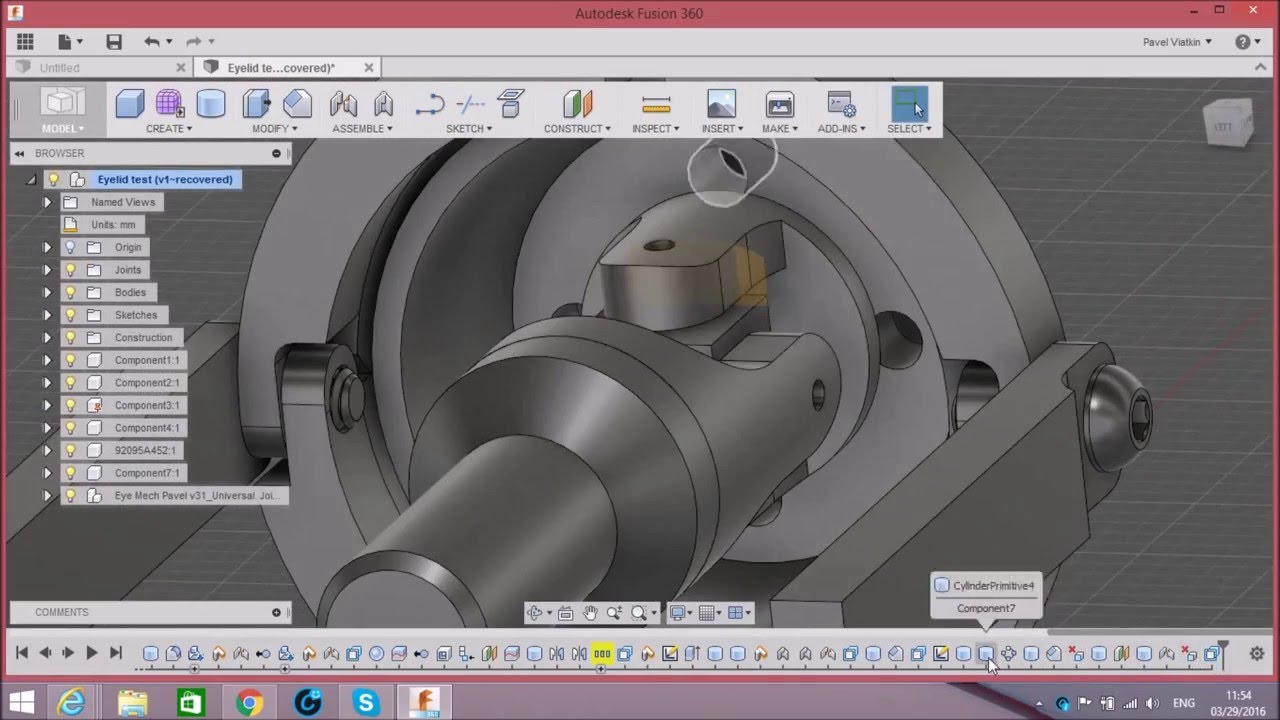Screen dimensions: 1280x720
Task: Click the Save icon in top bar
Action: [x=114, y=42]
